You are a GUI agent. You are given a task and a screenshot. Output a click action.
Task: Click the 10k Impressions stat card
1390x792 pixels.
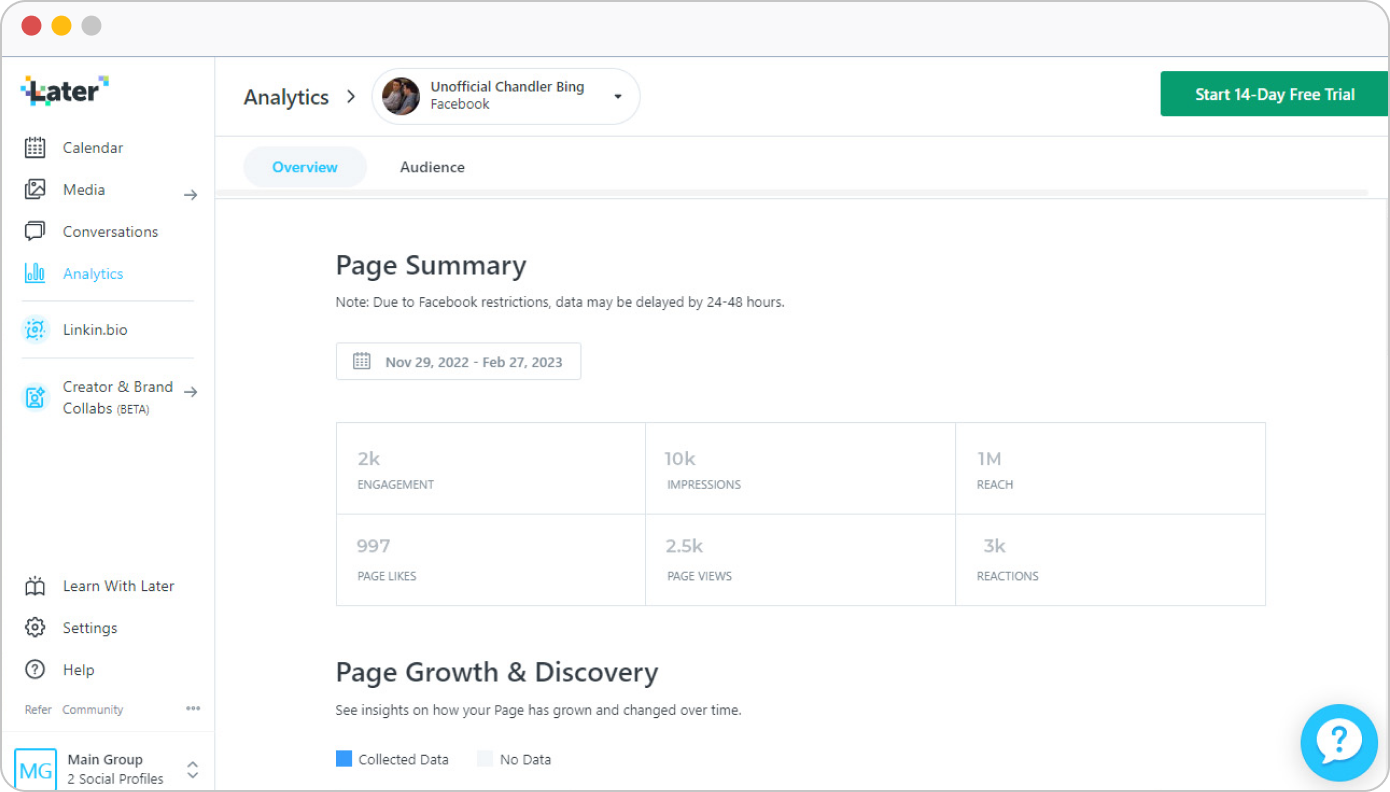[x=800, y=468]
